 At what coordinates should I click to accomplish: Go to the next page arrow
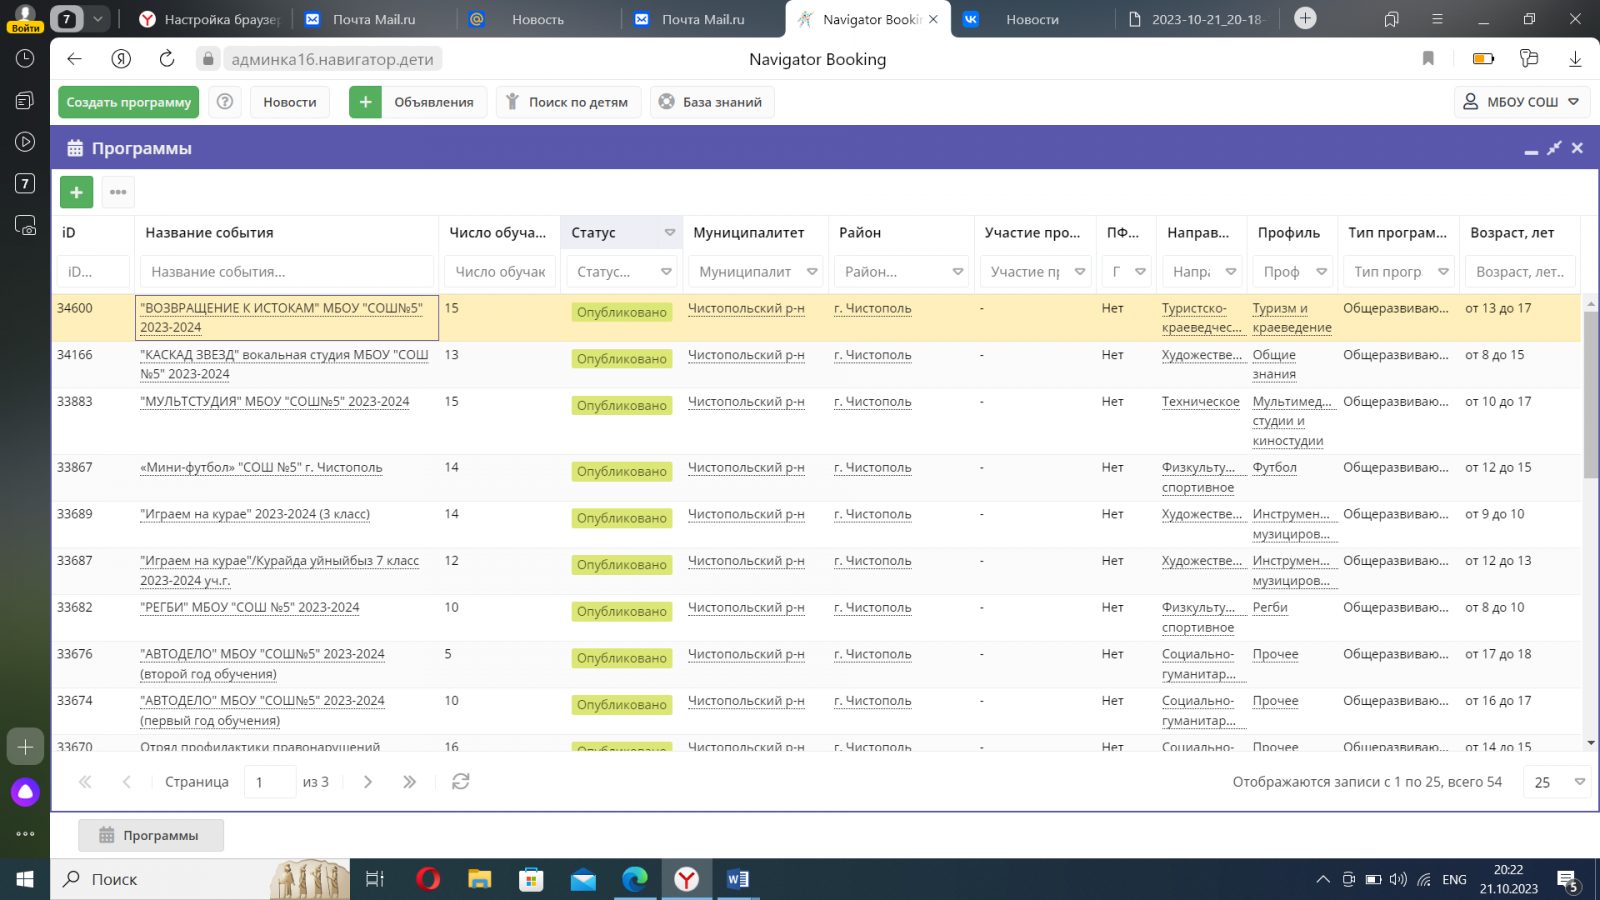368,782
